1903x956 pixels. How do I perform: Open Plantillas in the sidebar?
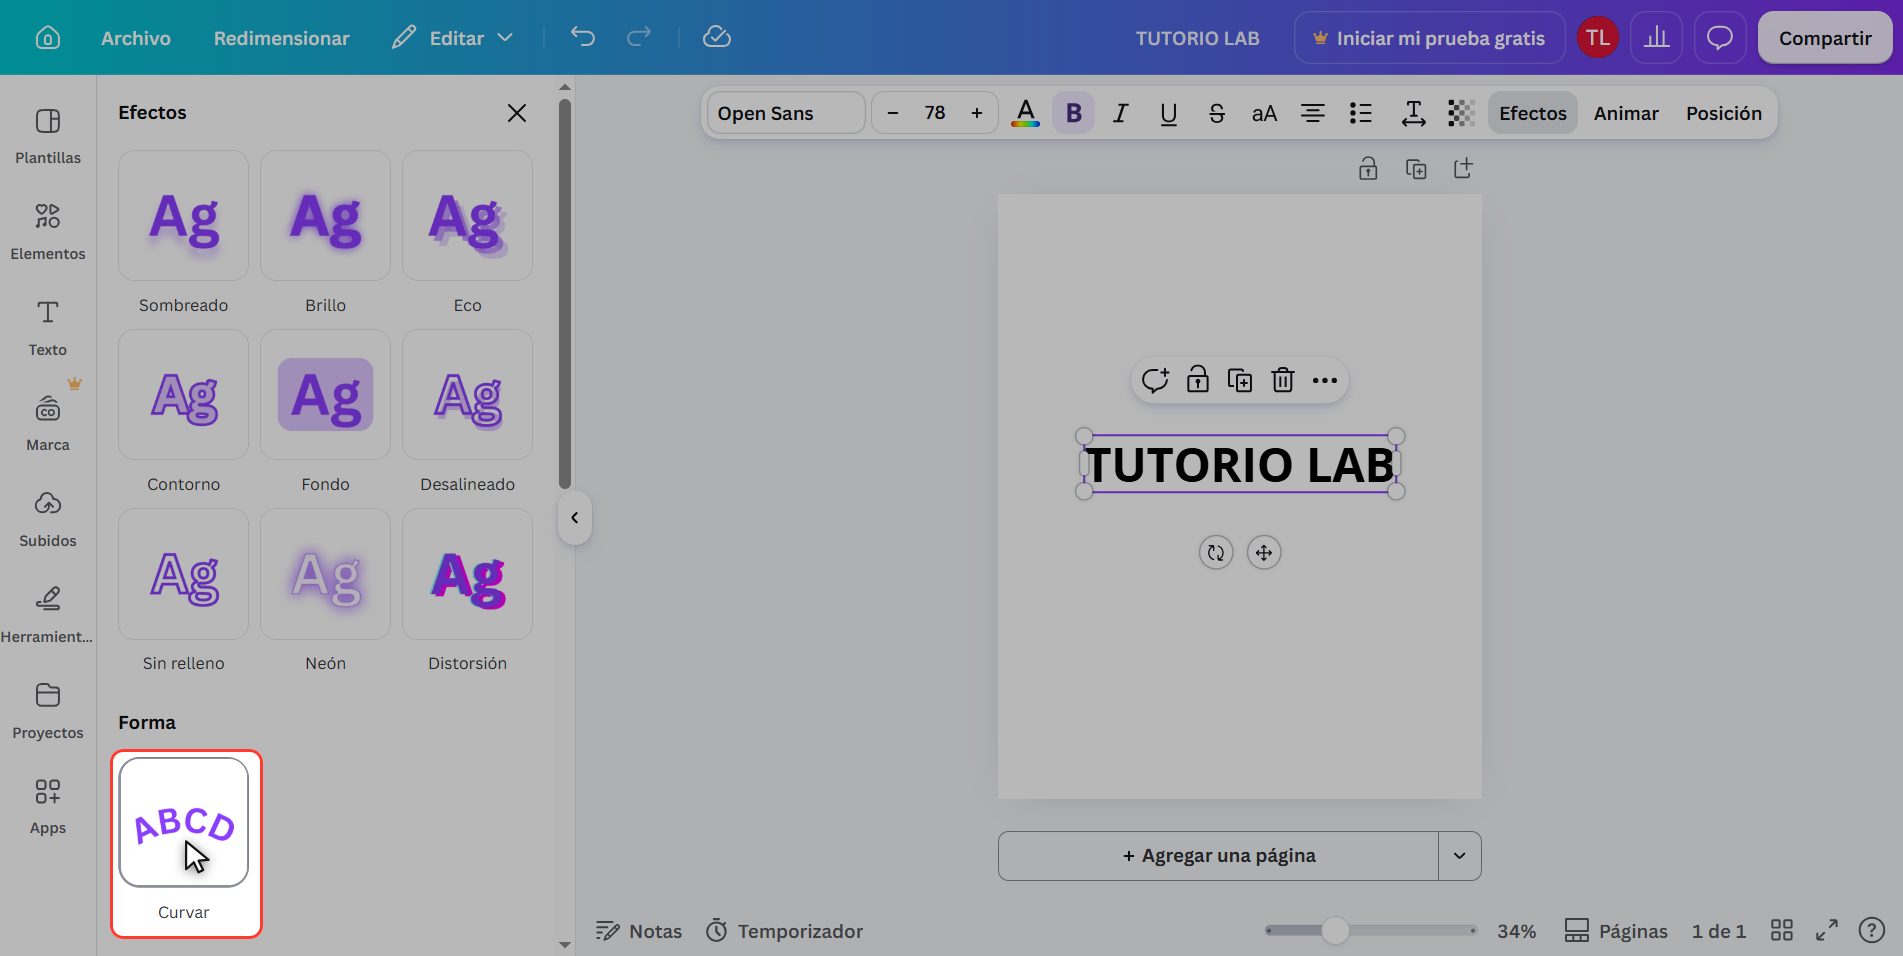pyautogui.click(x=48, y=136)
